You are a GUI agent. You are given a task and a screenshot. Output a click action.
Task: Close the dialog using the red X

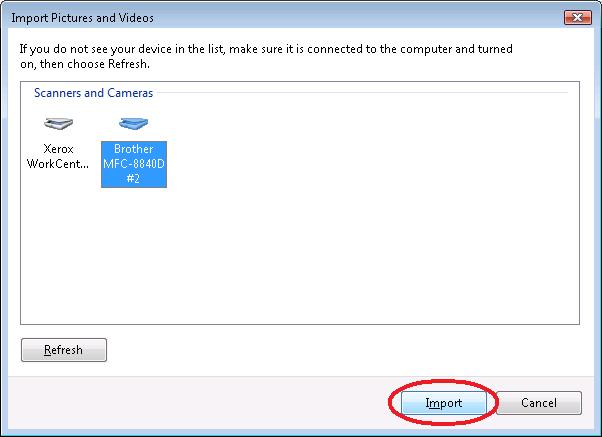(577, 17)
